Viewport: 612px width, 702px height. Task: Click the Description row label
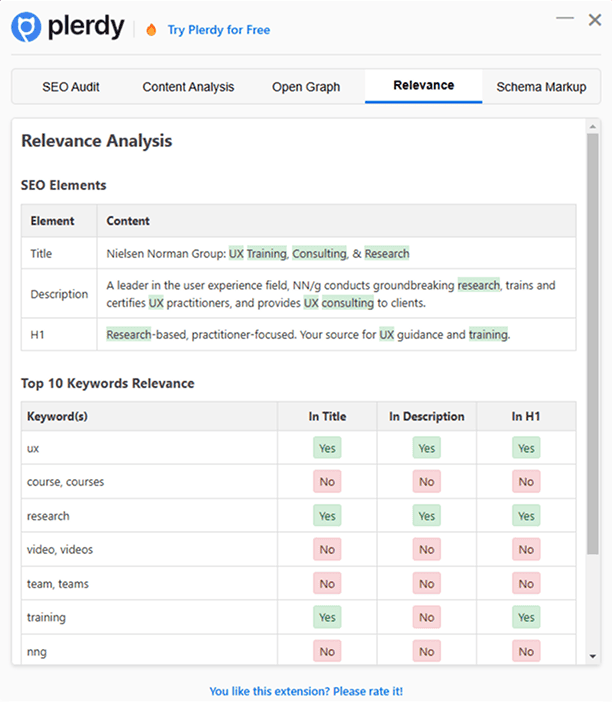pos(59,294)
